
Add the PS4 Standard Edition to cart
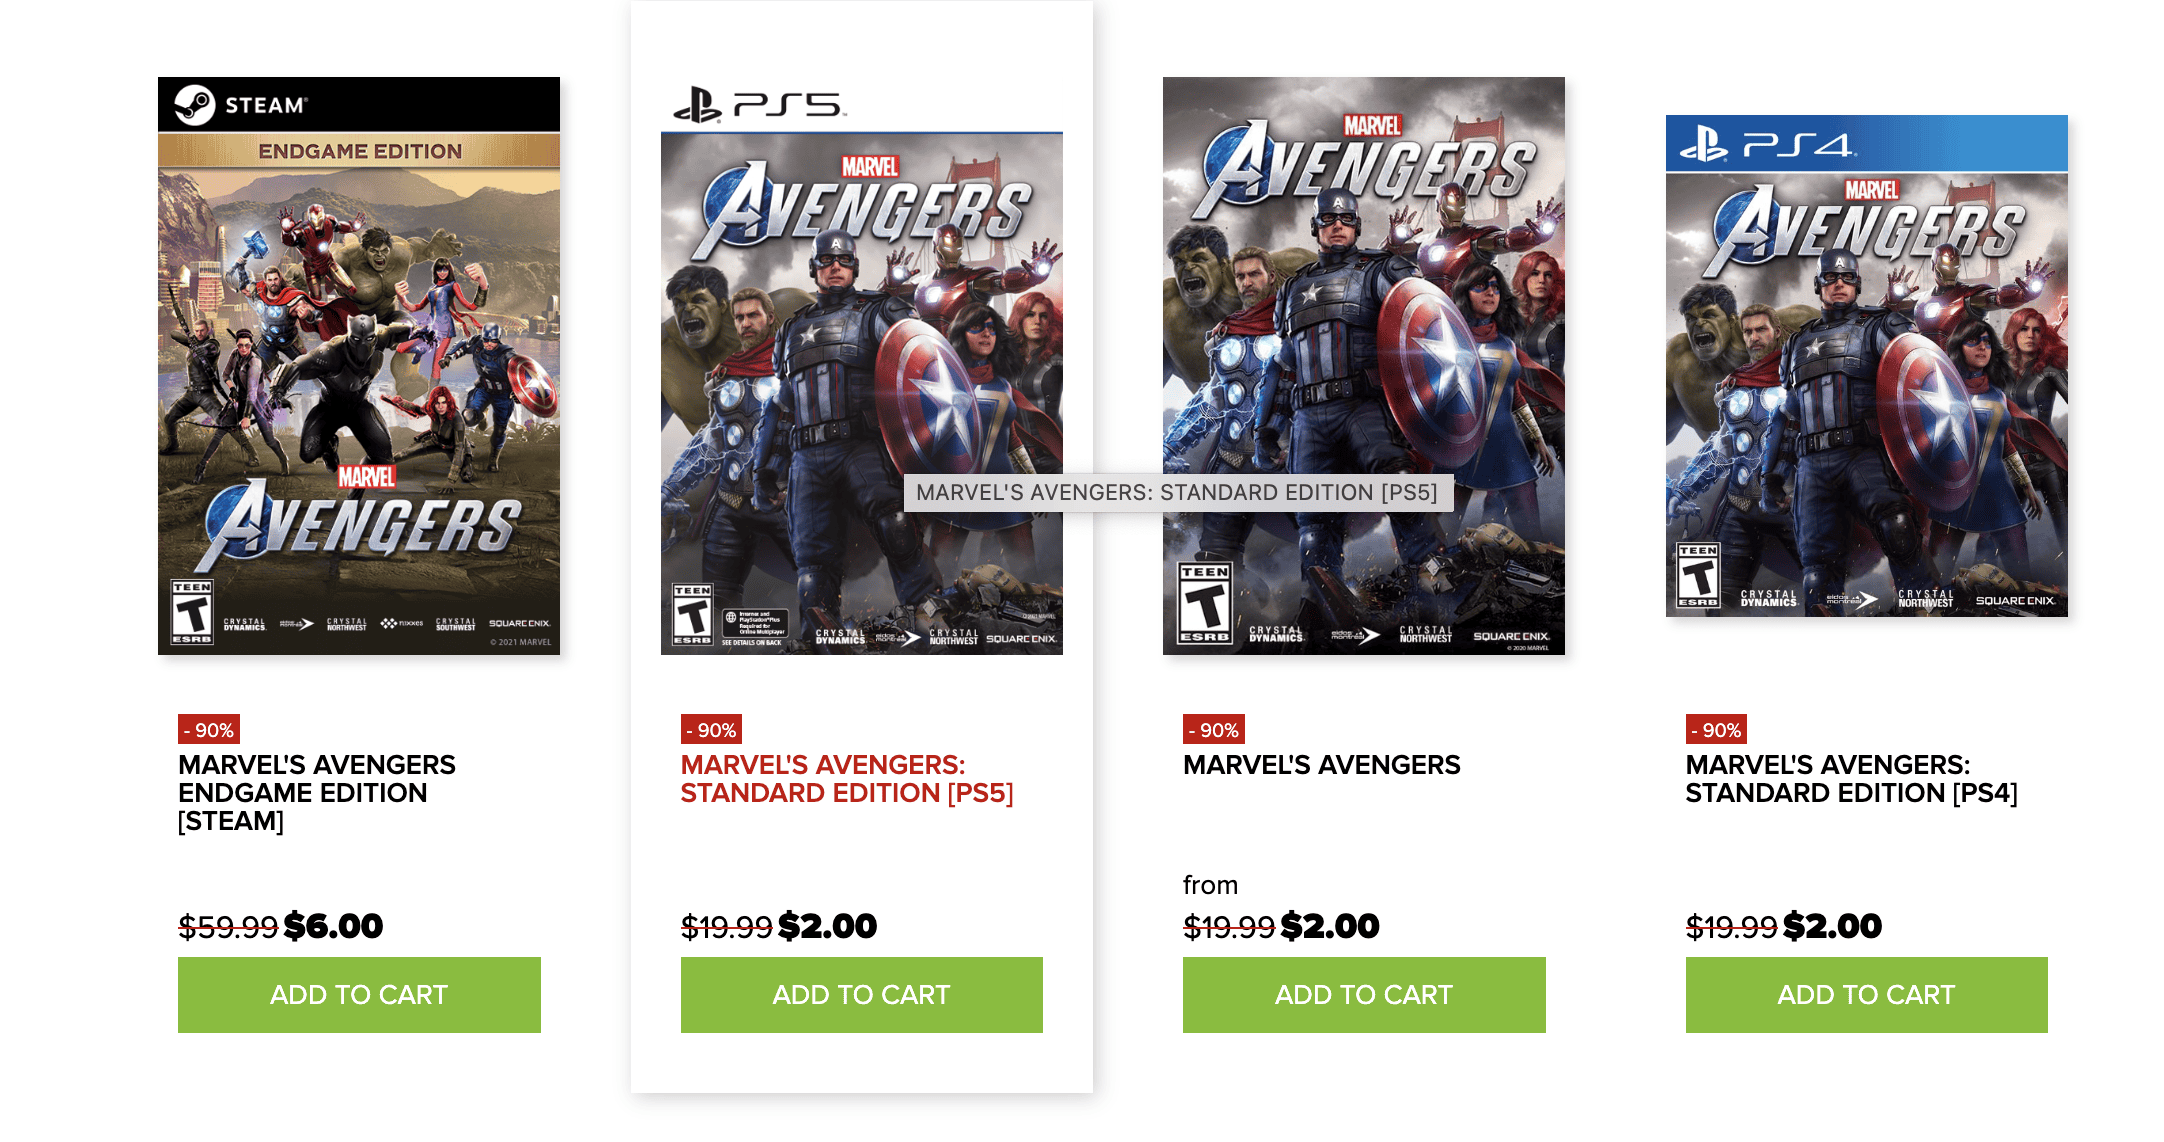click(1867, 995)
